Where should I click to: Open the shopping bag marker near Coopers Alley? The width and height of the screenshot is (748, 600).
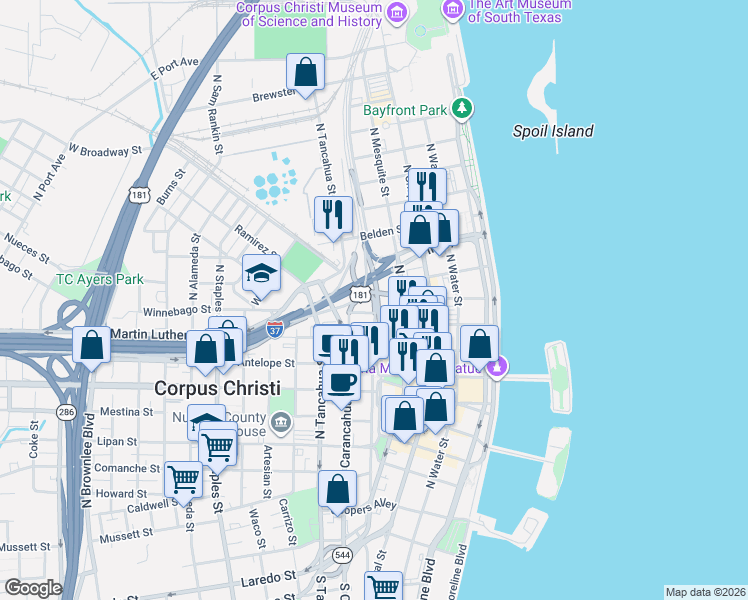pos(337,492)
